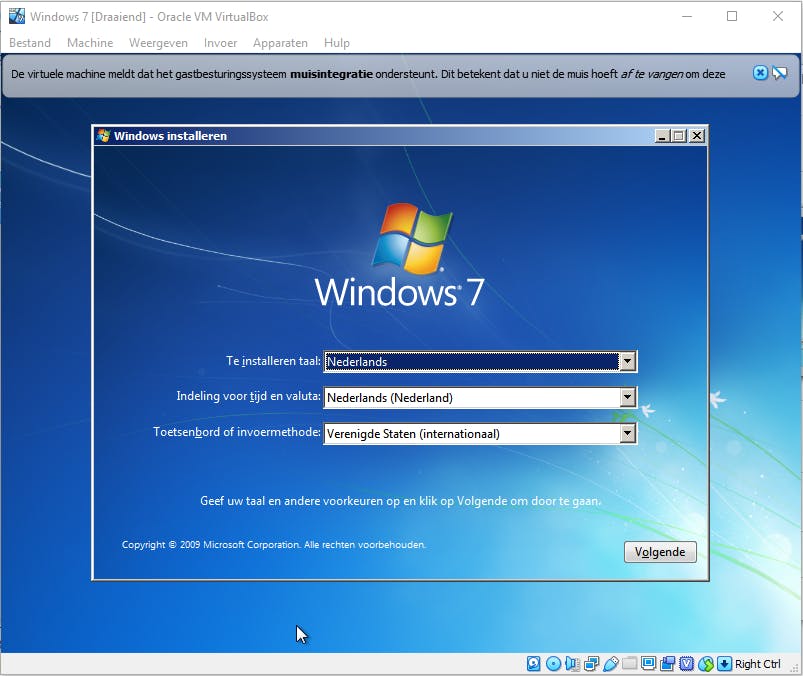This screenshot has height=676, width=803.
Task: Maximize the VirtualBox window
Action: pos(732,16)
